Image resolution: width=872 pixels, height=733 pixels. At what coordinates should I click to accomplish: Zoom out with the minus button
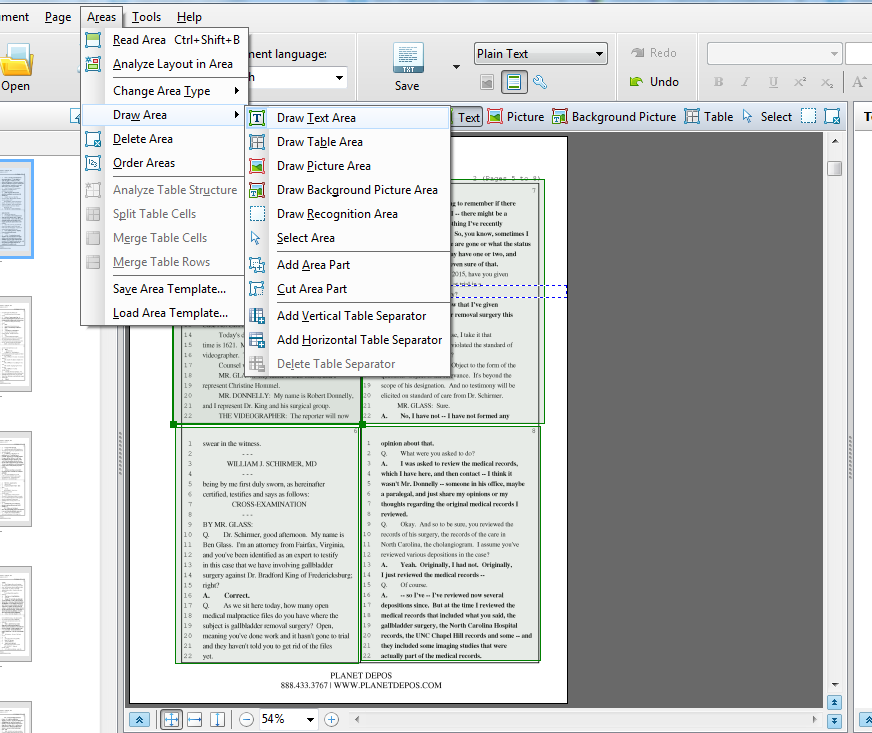246,720
